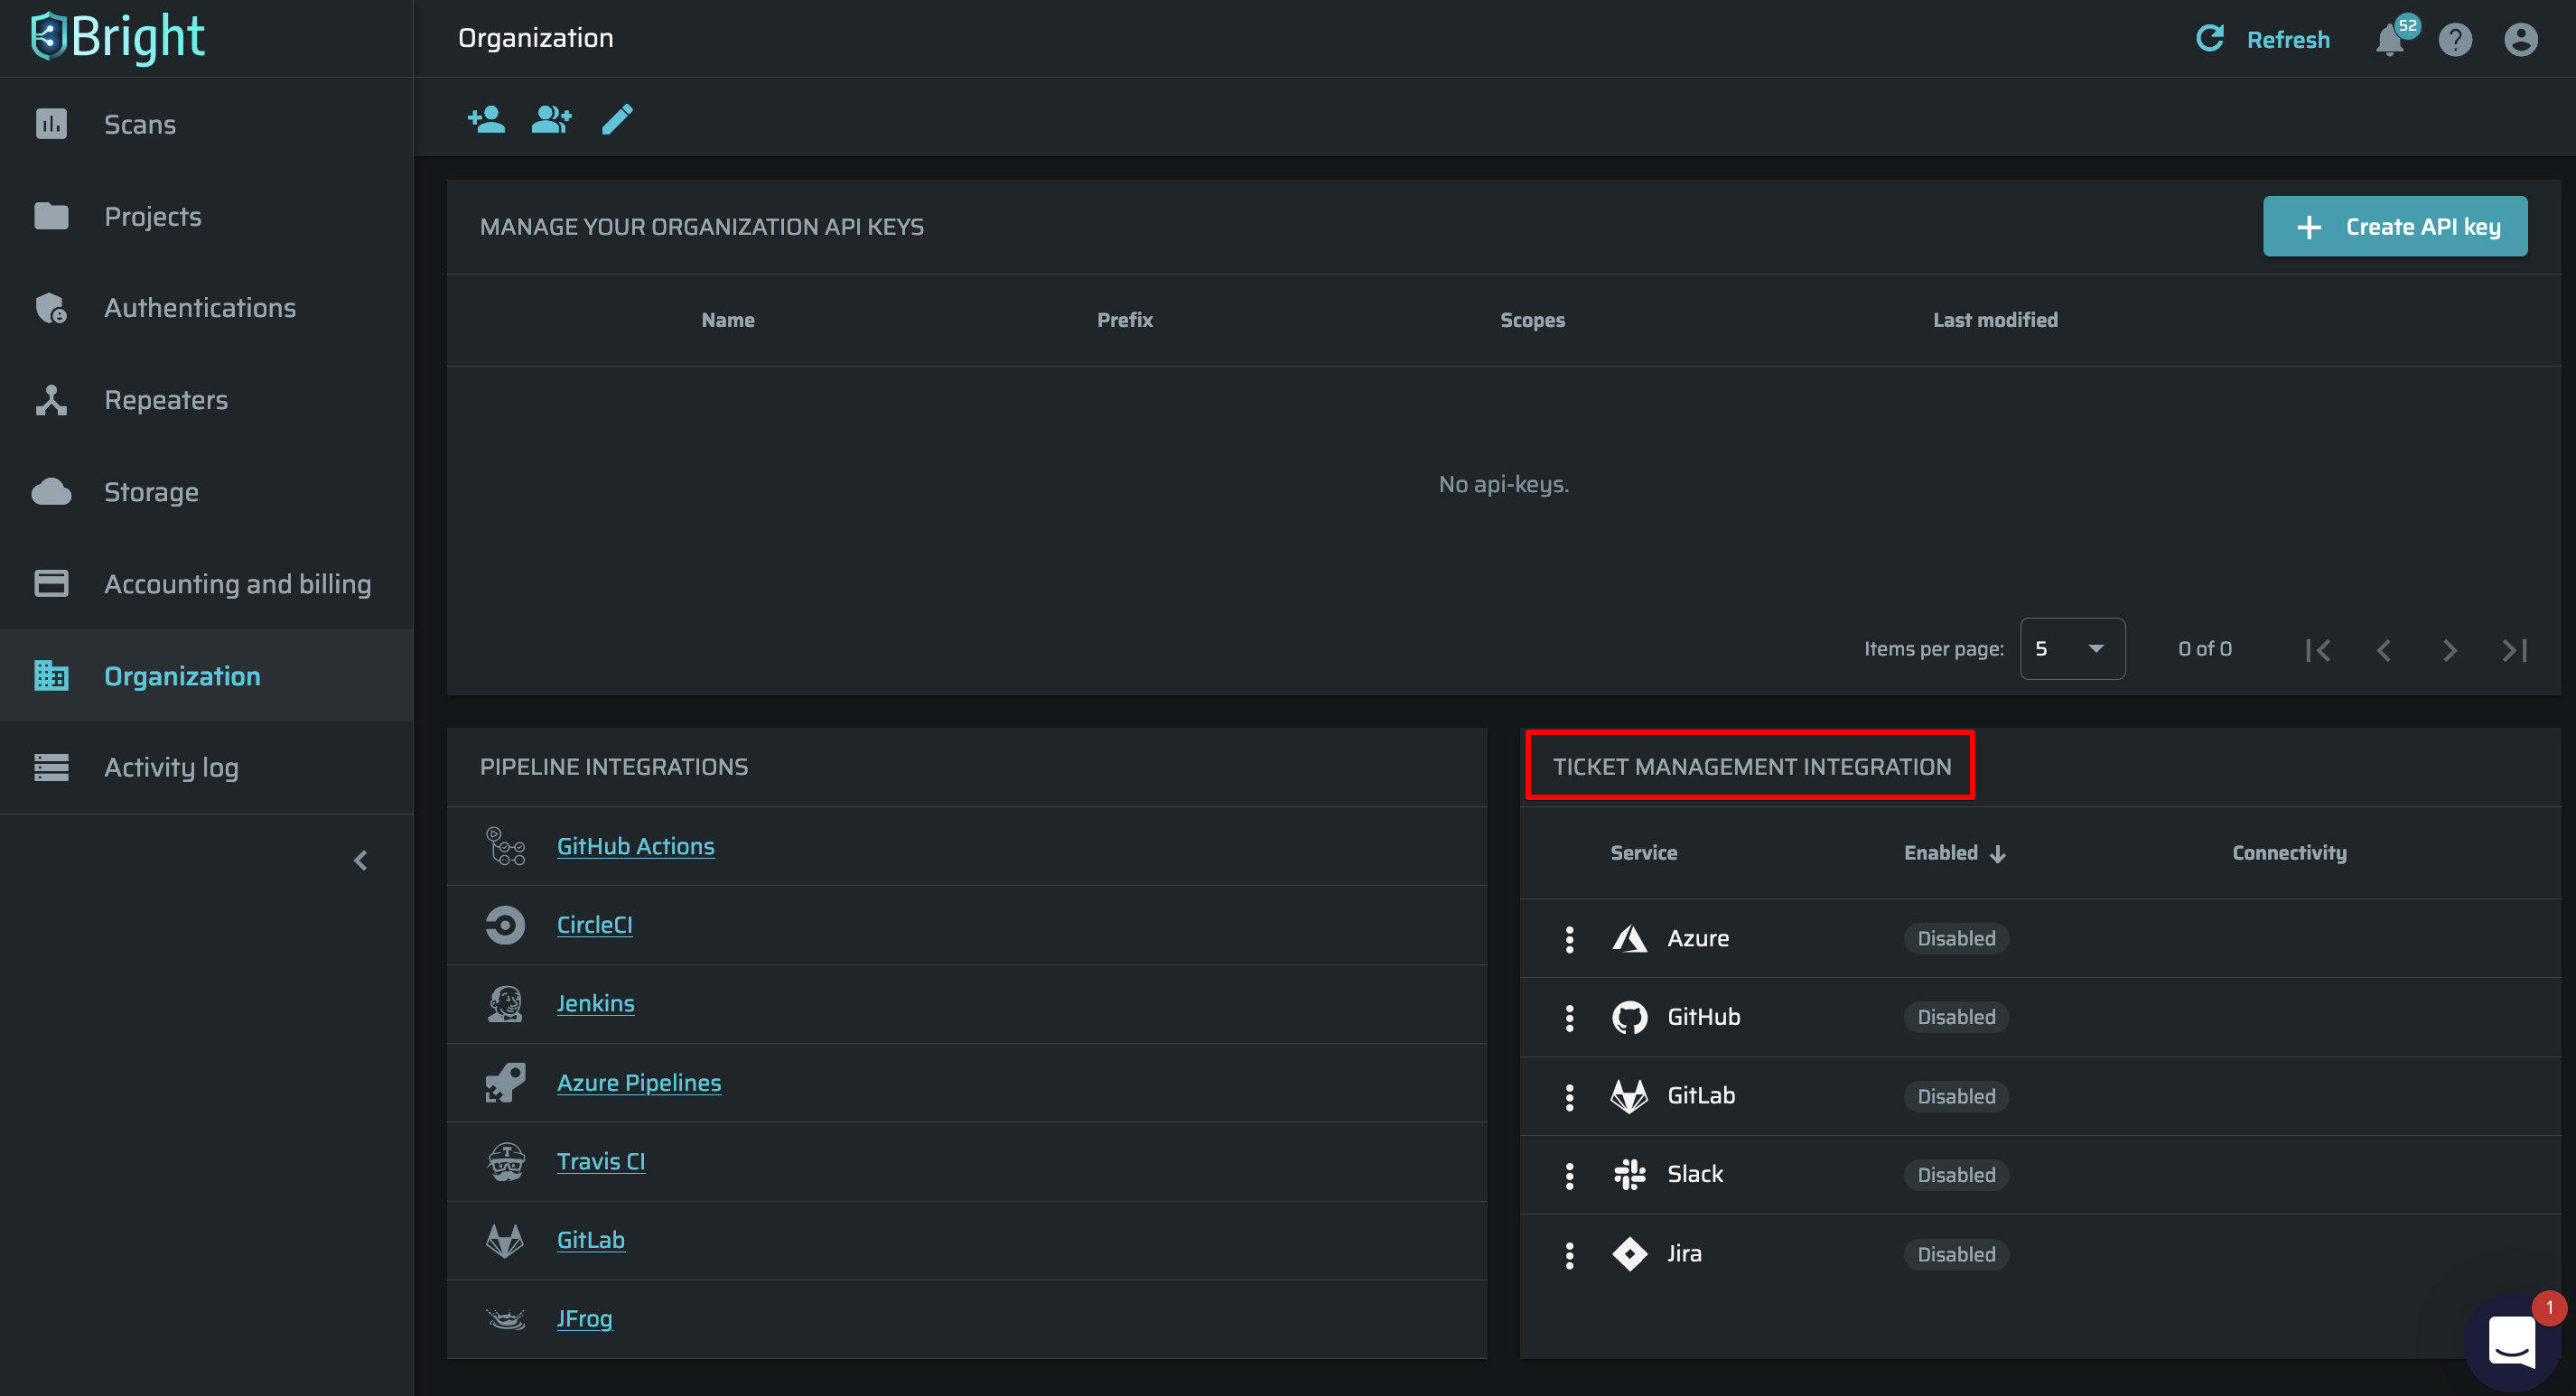Click the edit organization pencil icon
This screenshot has width=2576, height=1396.
pyautogui.click(x=617, y=120)
